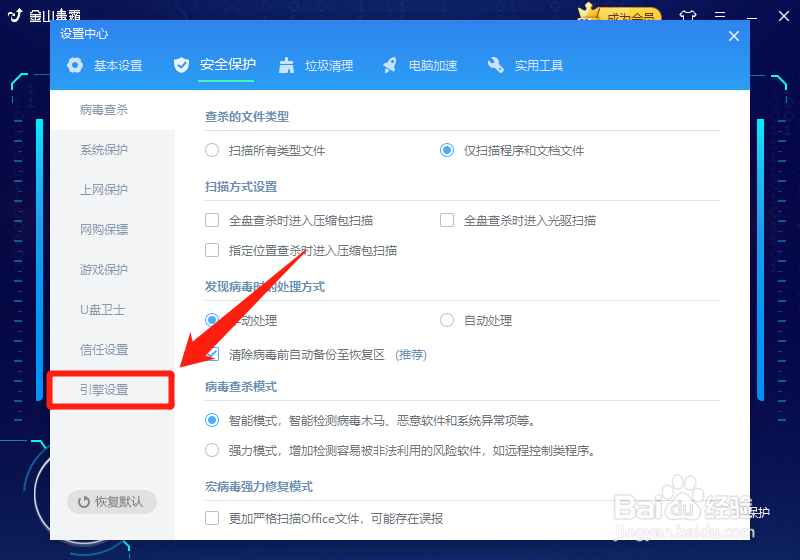Image resolution: width=800 pixels, height=560 pixels.
Task: Open the 垃圾清理 tab
Action: [x=316, y=65]
